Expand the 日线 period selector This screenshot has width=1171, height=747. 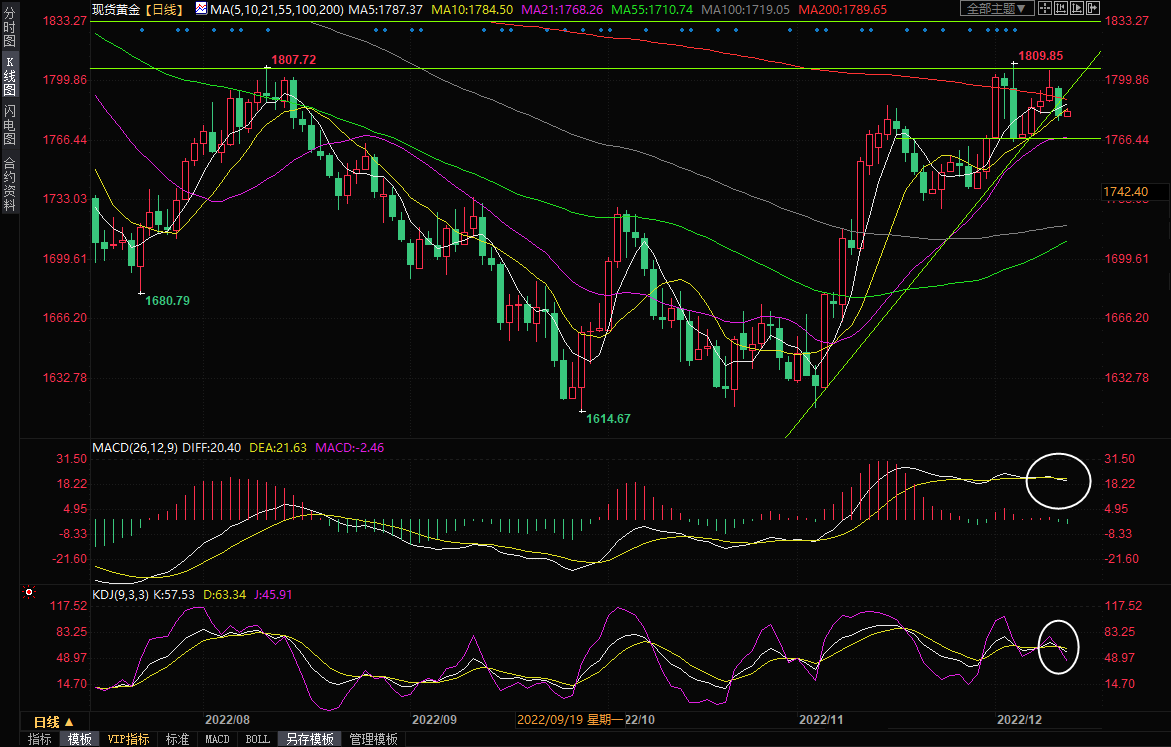[x=54, y=721]
